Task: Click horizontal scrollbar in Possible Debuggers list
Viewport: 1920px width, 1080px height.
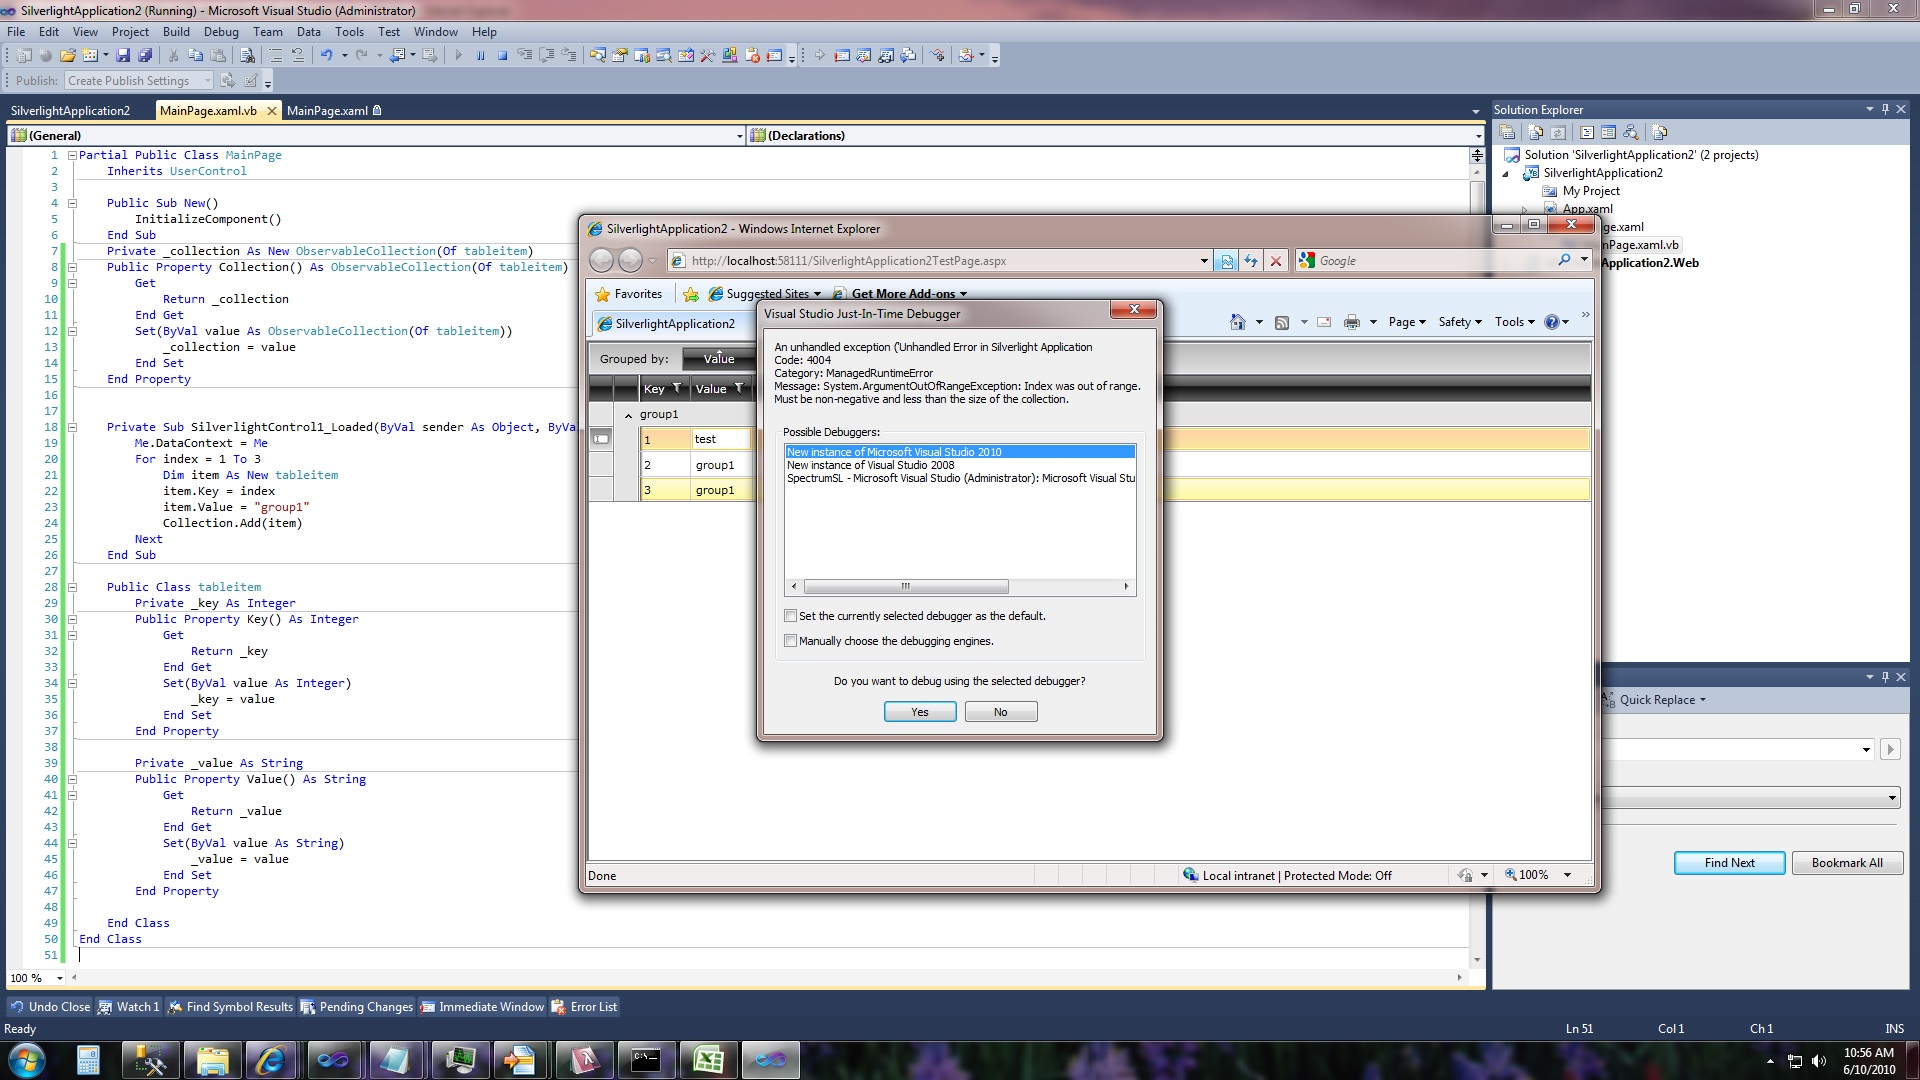Action: pos(906,587)
